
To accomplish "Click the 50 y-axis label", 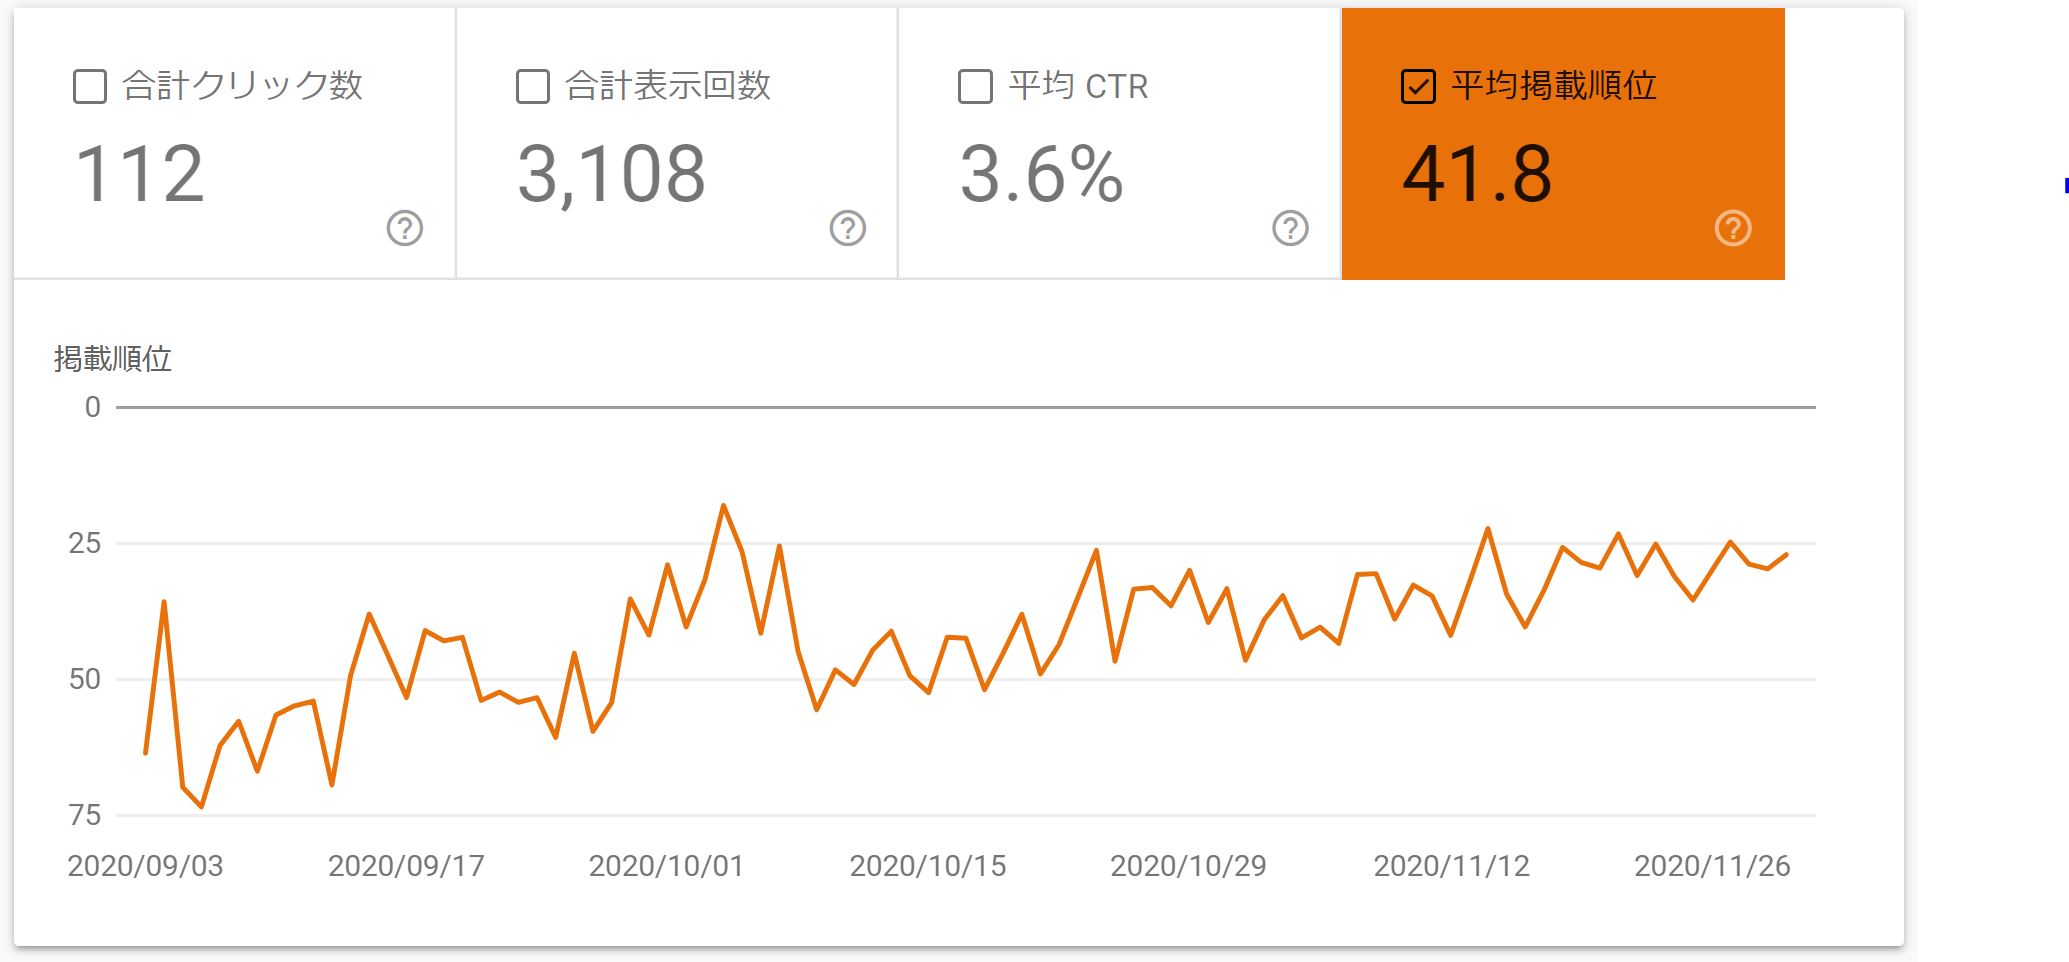I will [x=85, y=680].
